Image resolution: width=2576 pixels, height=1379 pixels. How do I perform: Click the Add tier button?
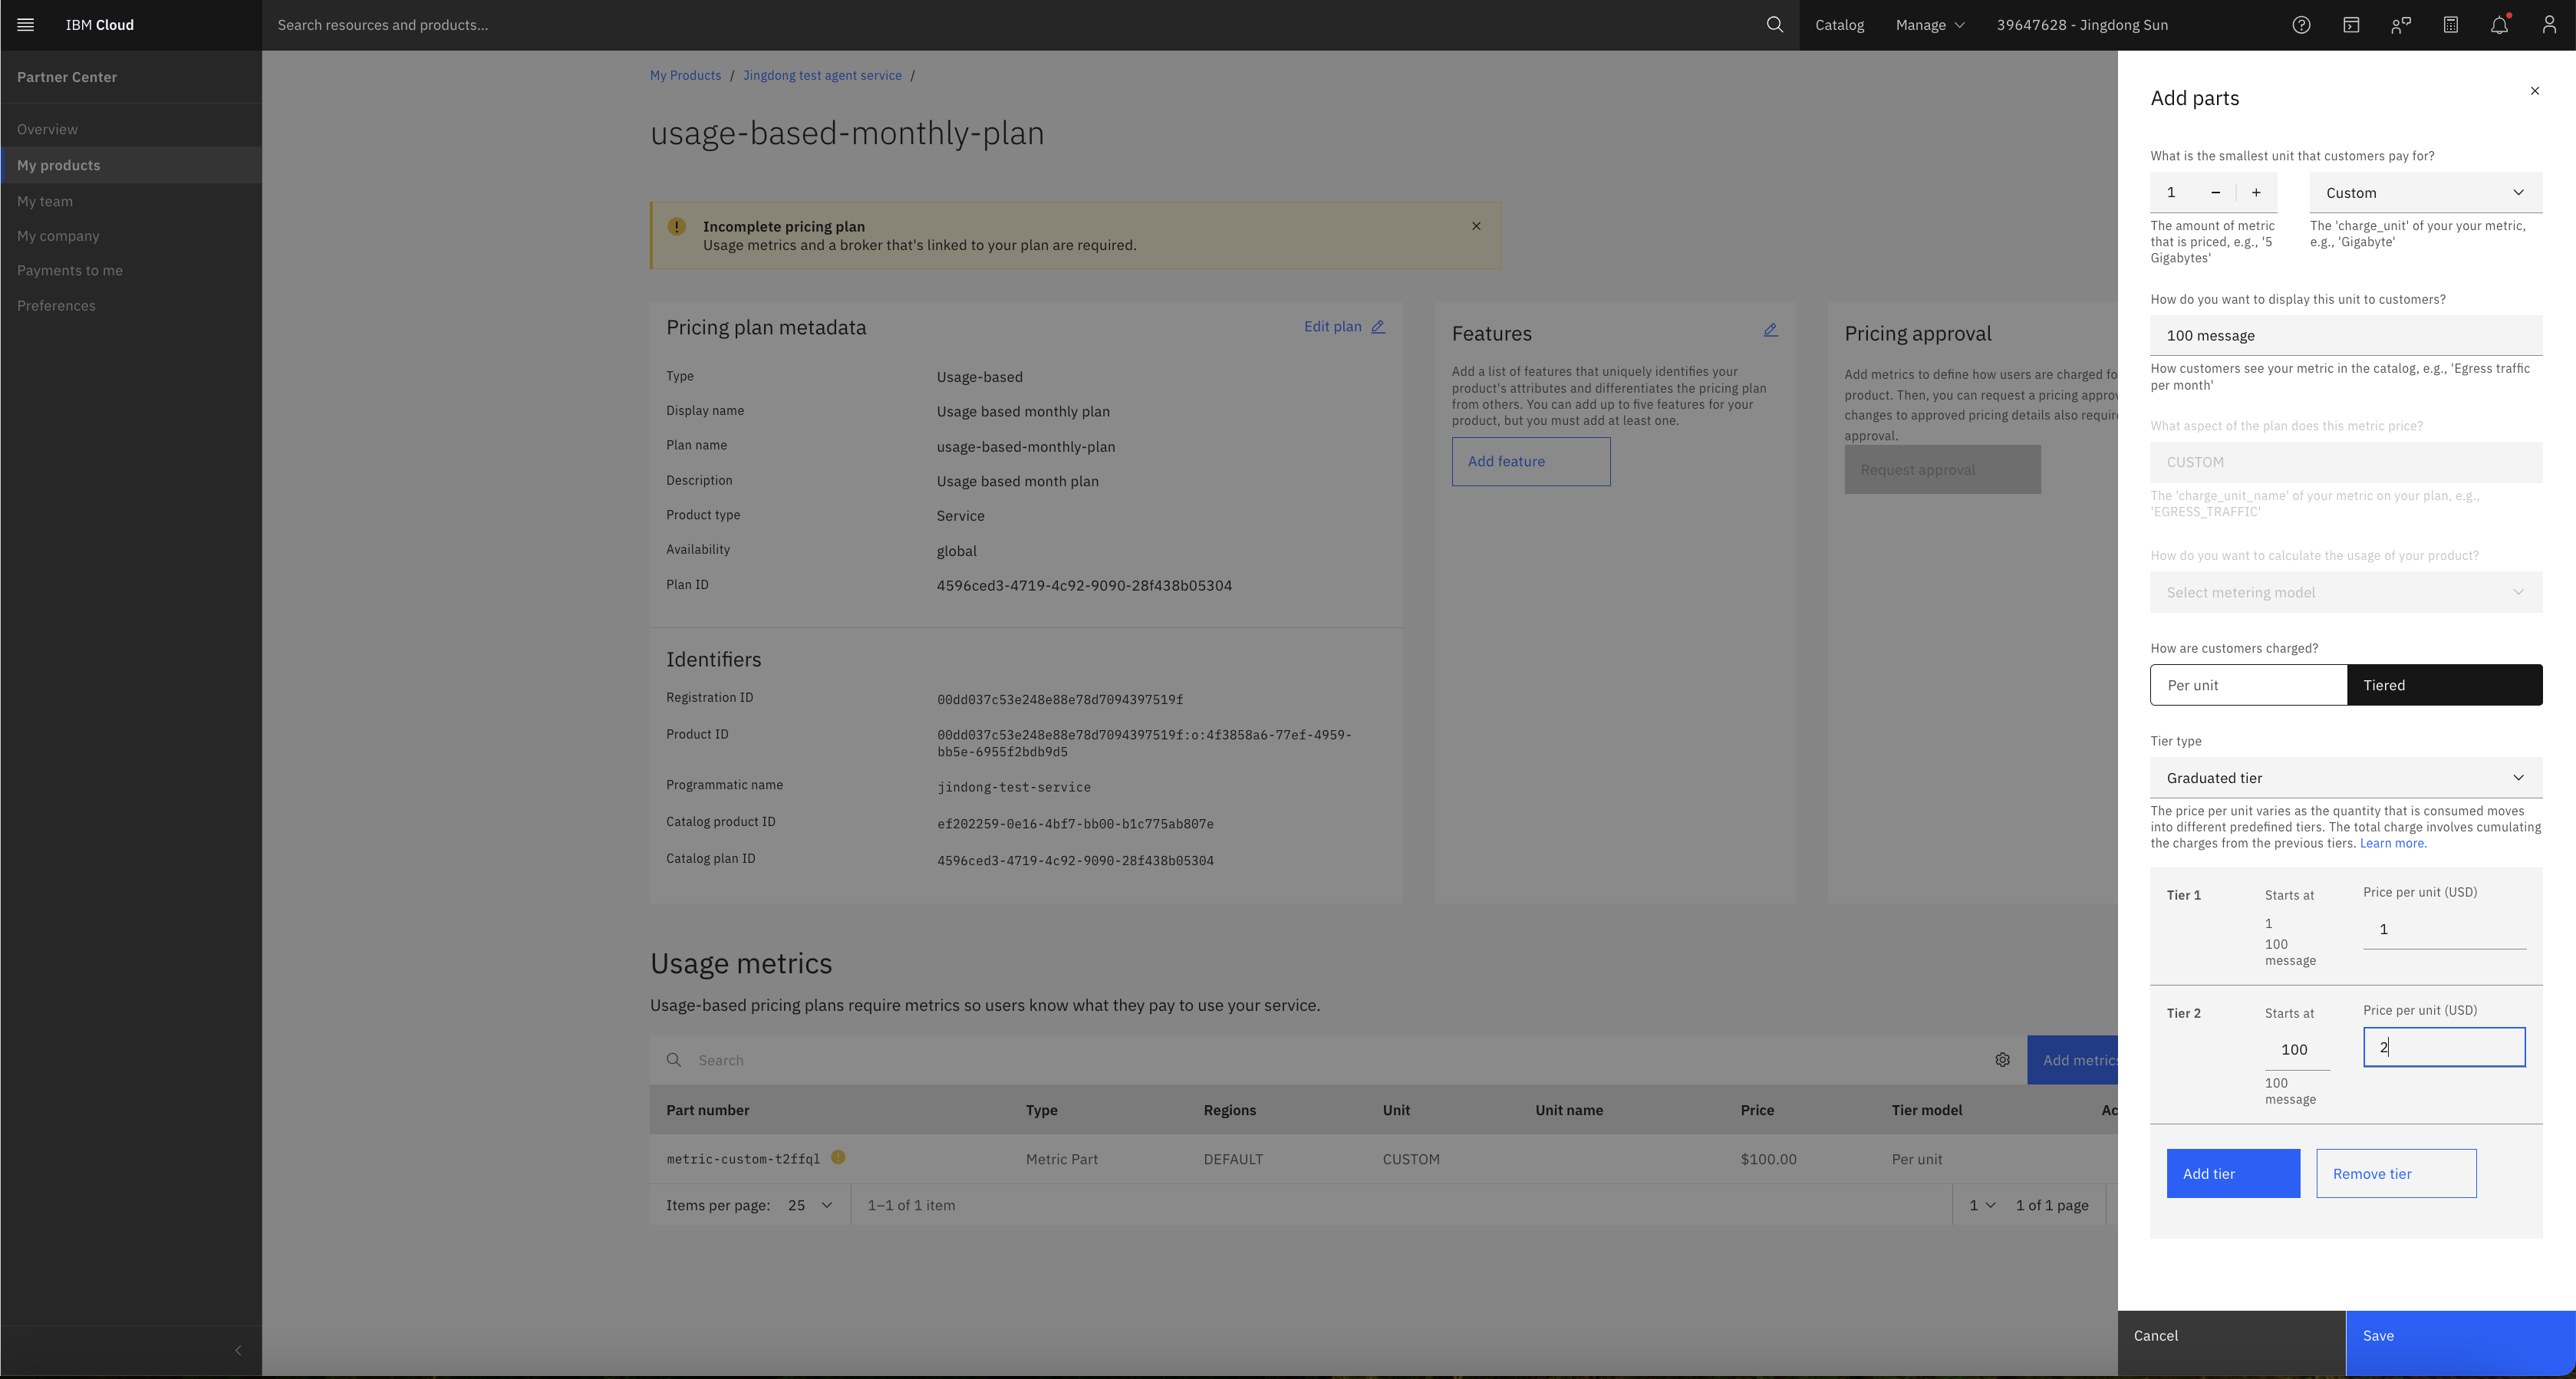coord(2232,1173)
